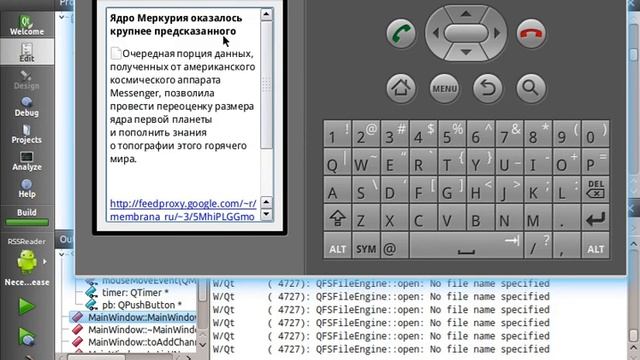Click the Enter return key
The height and width of the screenshot is (360, 640).
(596, 218)
